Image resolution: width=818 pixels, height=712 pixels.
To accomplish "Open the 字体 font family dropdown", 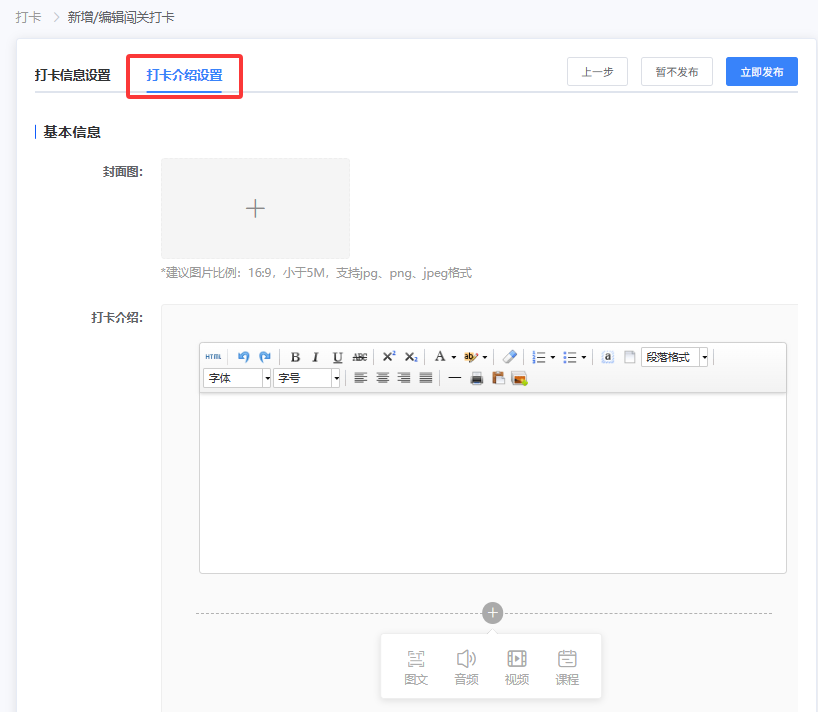I will [x=238, y=378].
